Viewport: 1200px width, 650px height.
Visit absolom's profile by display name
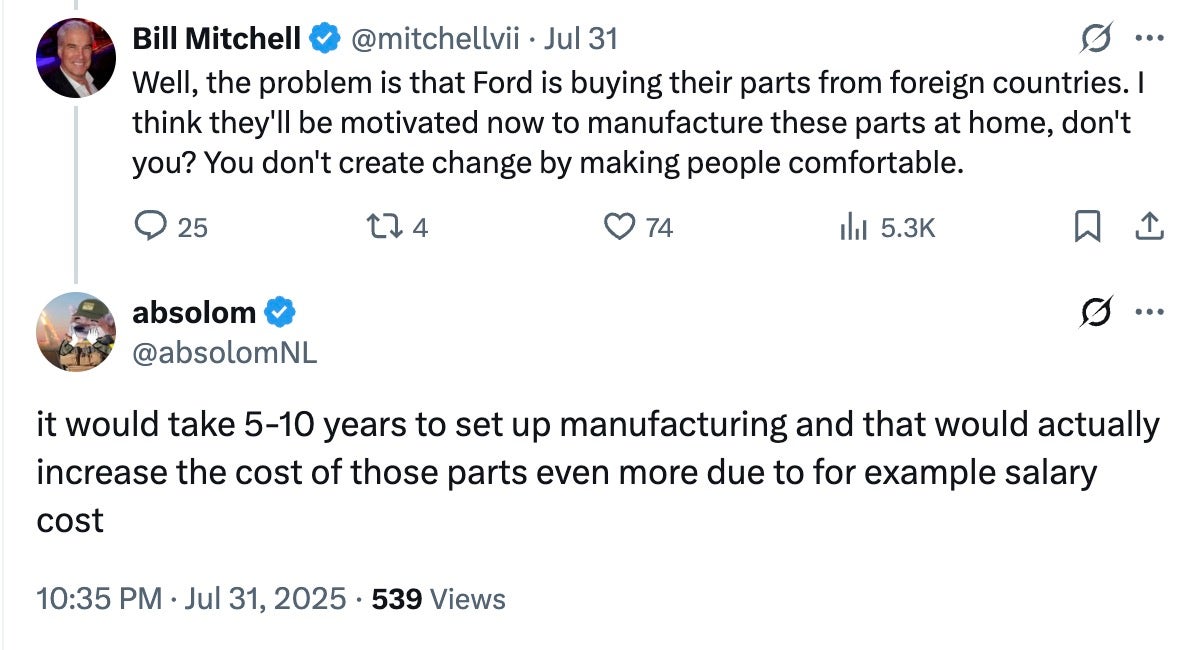[194, 313]
